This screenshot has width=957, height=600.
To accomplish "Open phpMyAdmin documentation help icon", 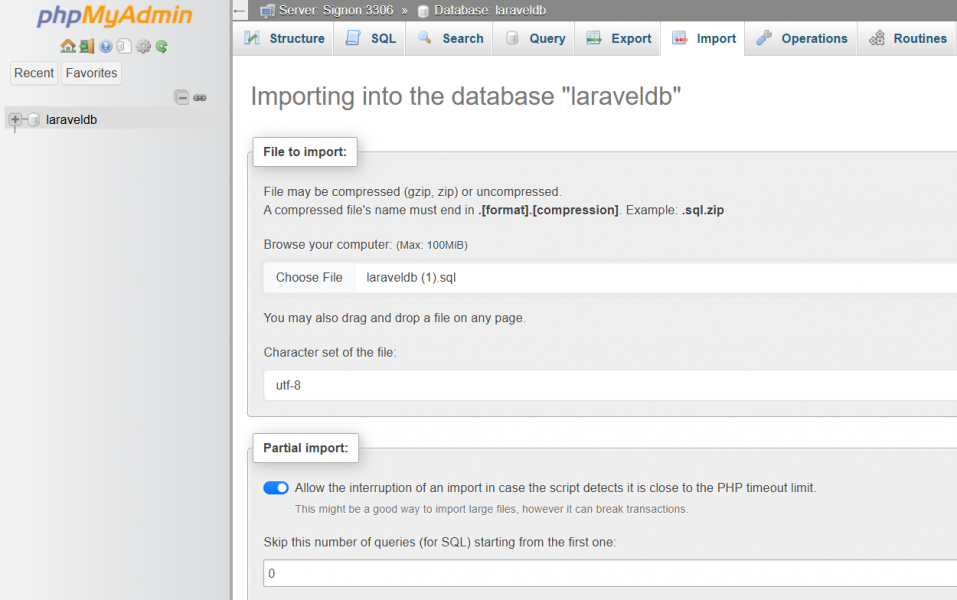I will tap(105, 46).
